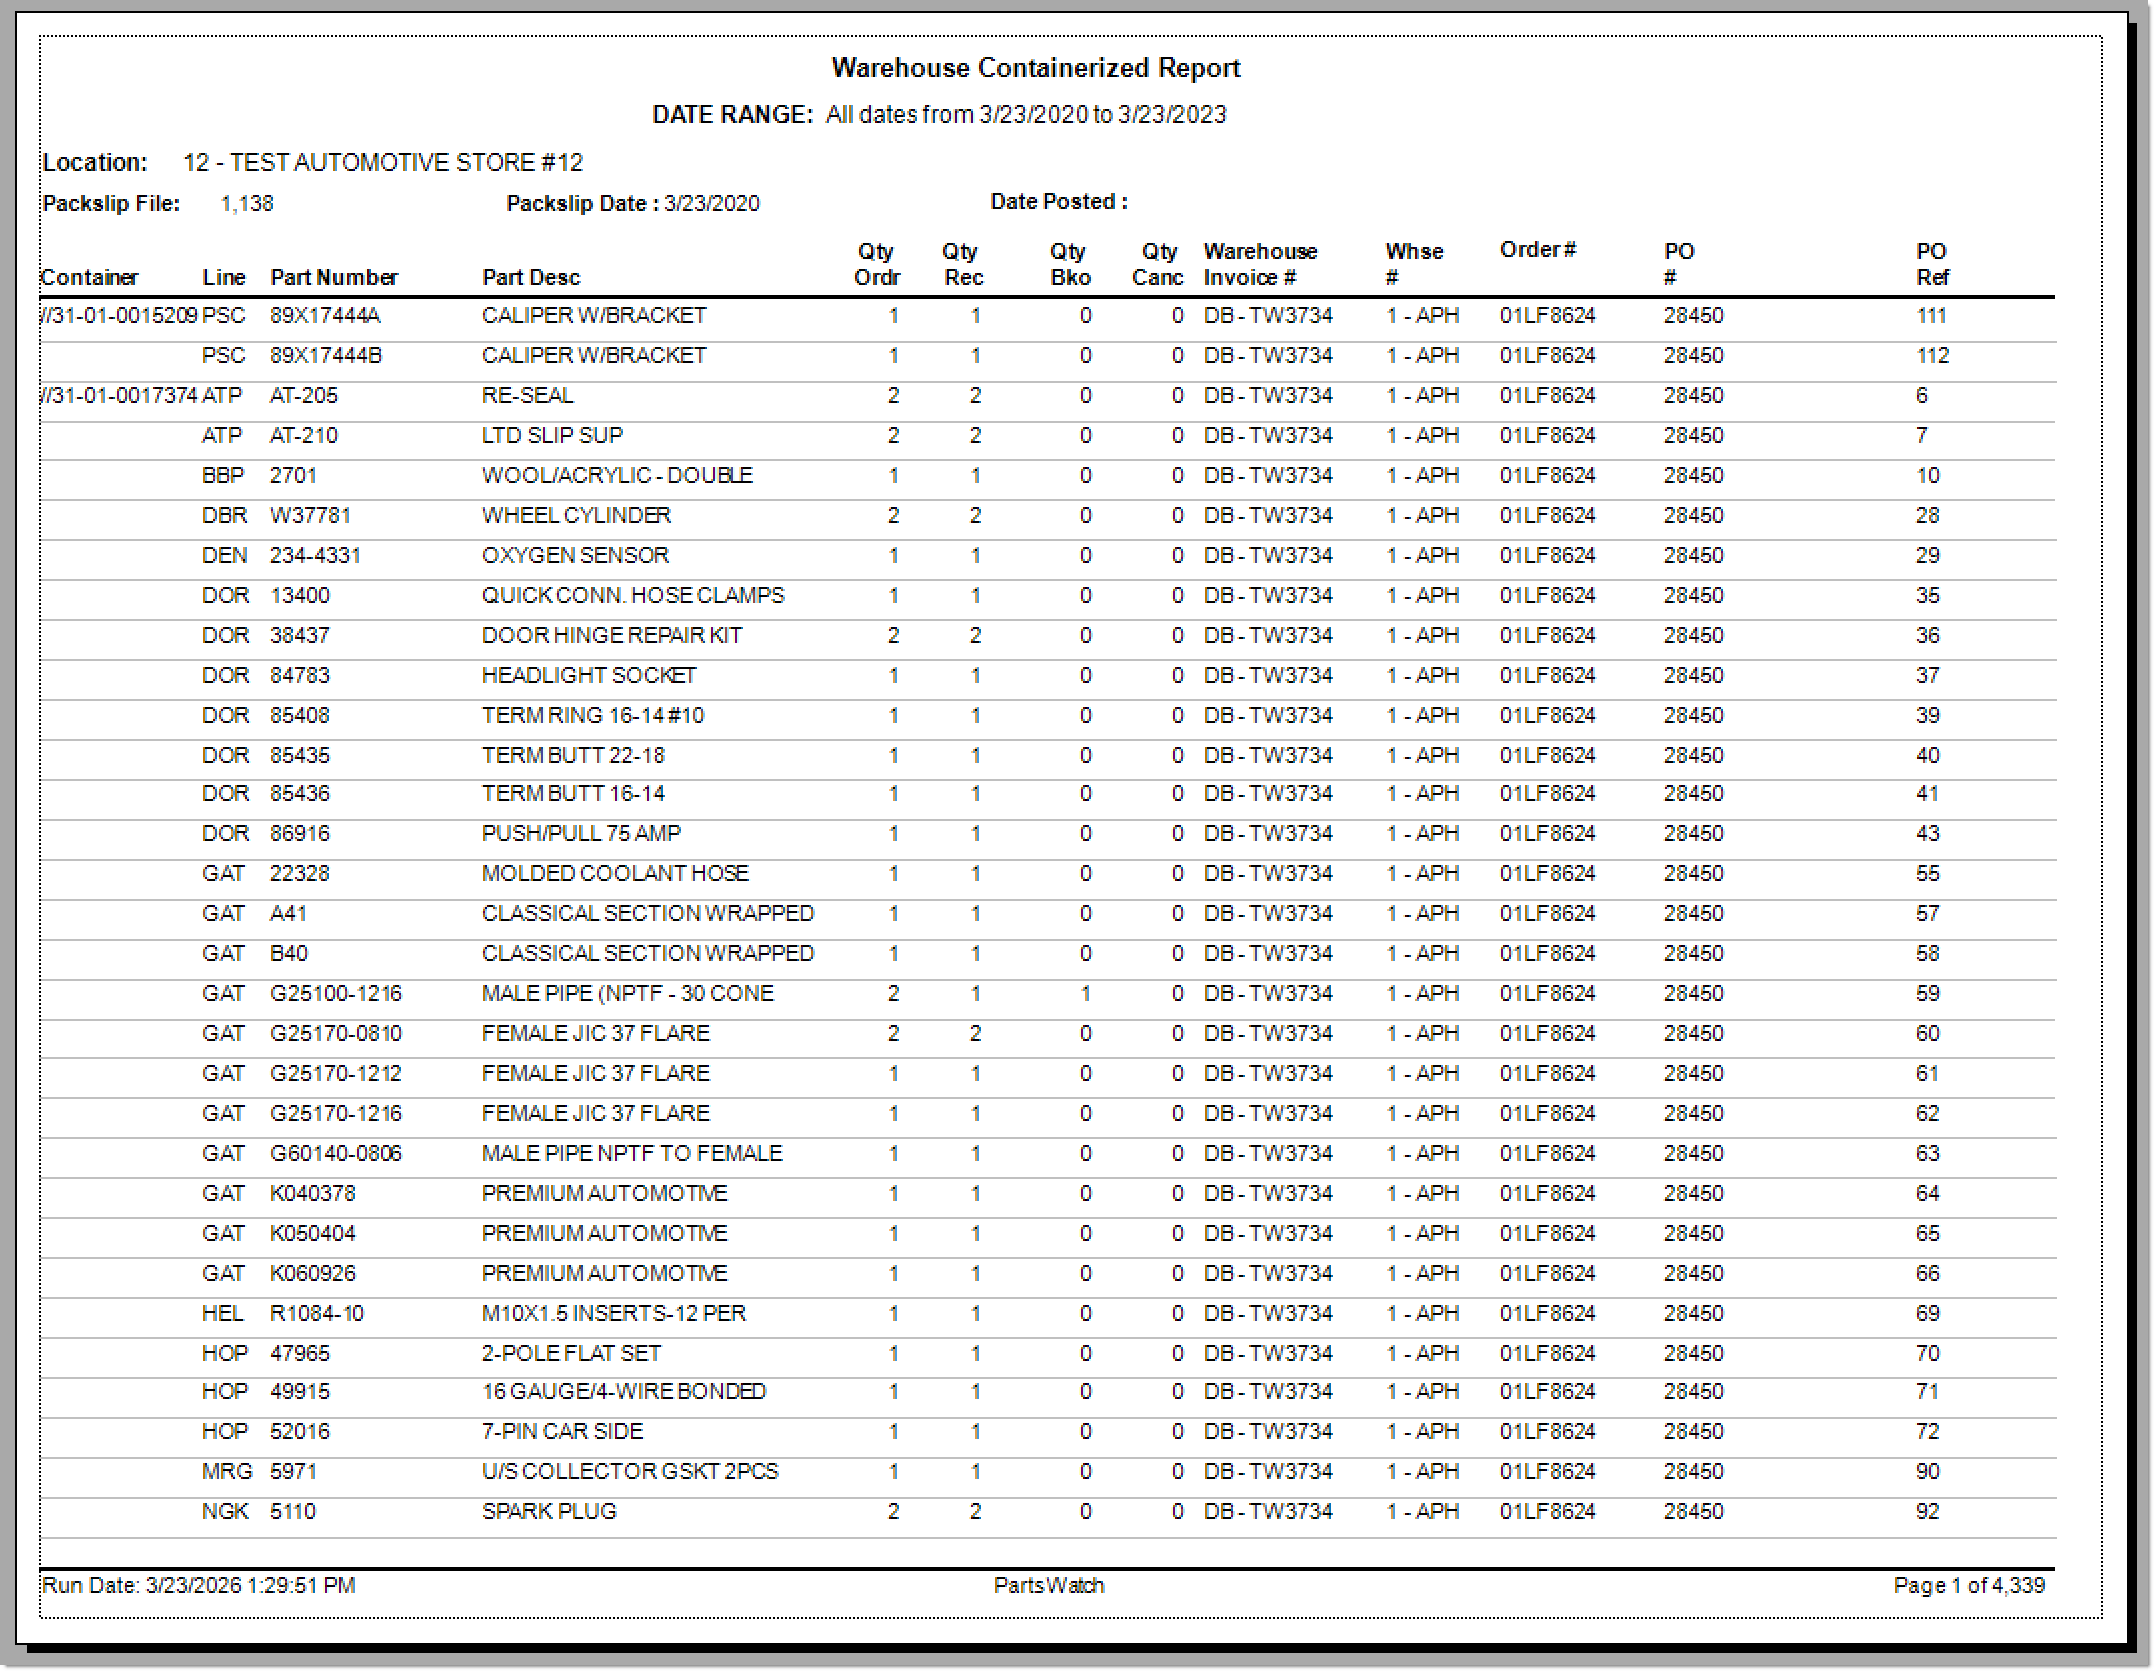Click the Container column header
The image size is (2154, 1671).
[x=89, y=277]
